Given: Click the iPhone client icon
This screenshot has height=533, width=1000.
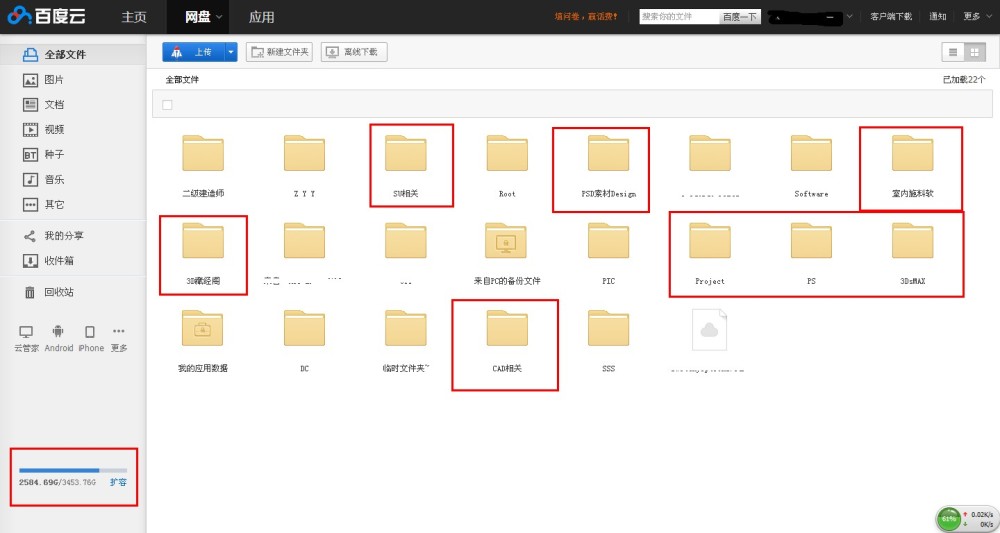Looking at the screenshot, I should tap(90, 332).
